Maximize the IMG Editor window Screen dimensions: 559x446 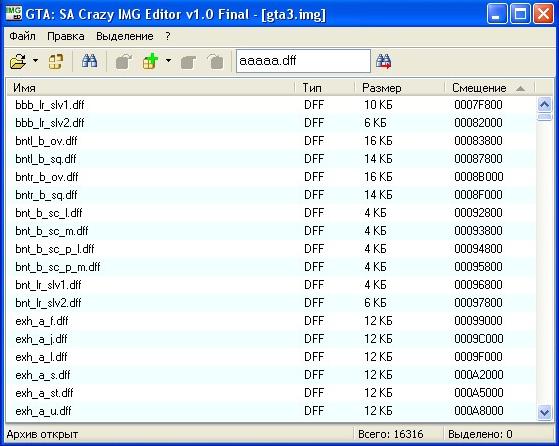click(520, 14)
